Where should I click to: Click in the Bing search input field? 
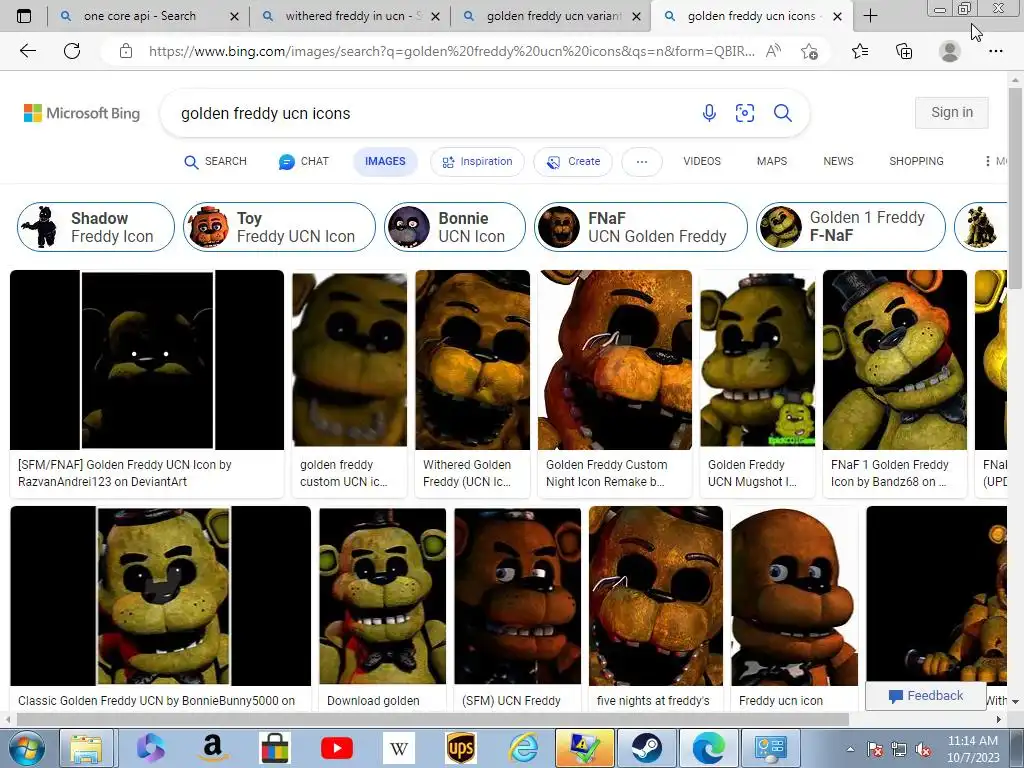click(431, 113)
